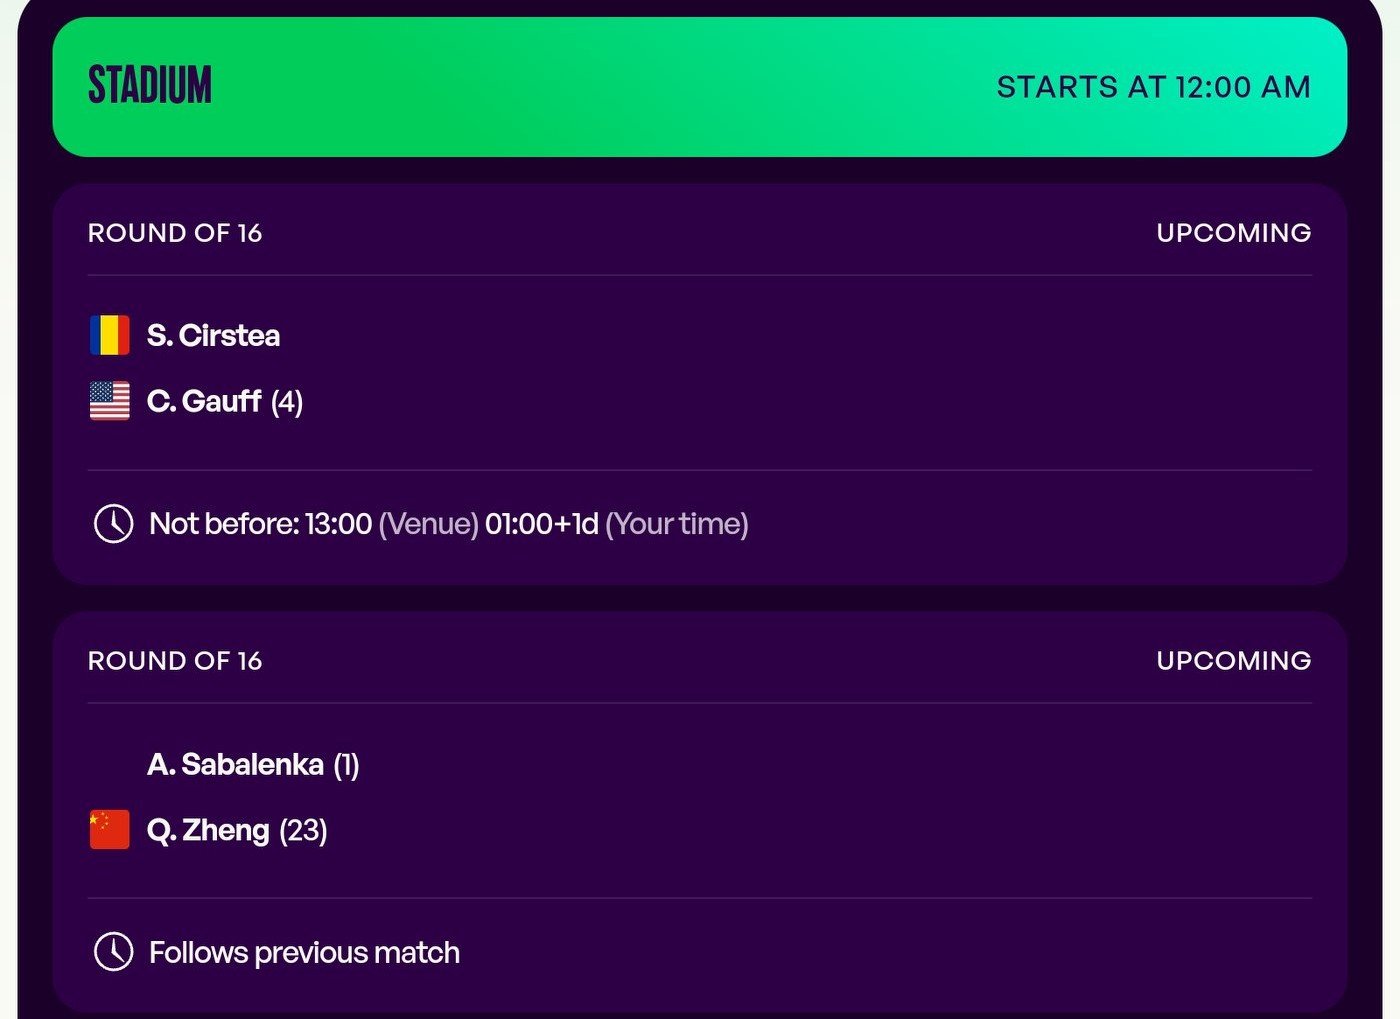Click the clock icon beside Follows previous match
1400x1019 pixels.
tap(113, 952)
